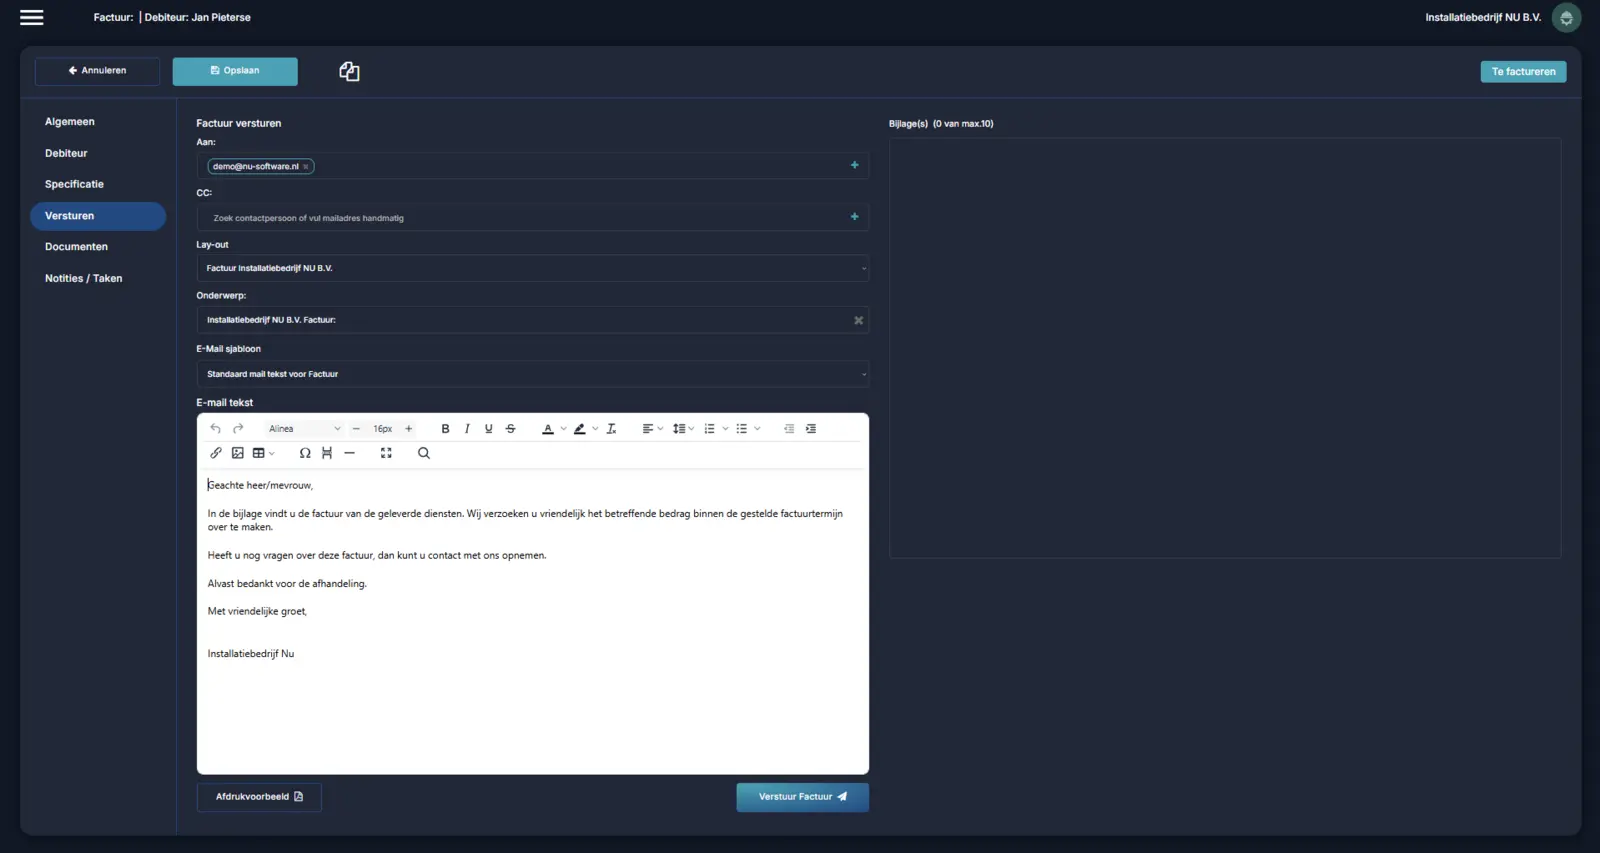This screenshot has height=853, width=1600.
Task: Click the Annuleren button
Action: (x=97, y=71)
